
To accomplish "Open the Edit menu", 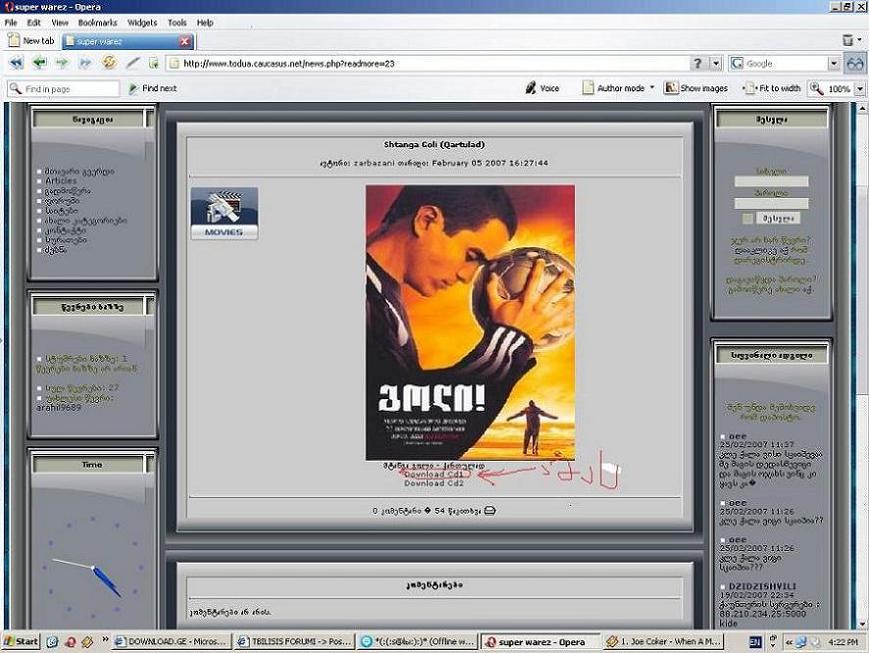I will click(x=34, y=23).
